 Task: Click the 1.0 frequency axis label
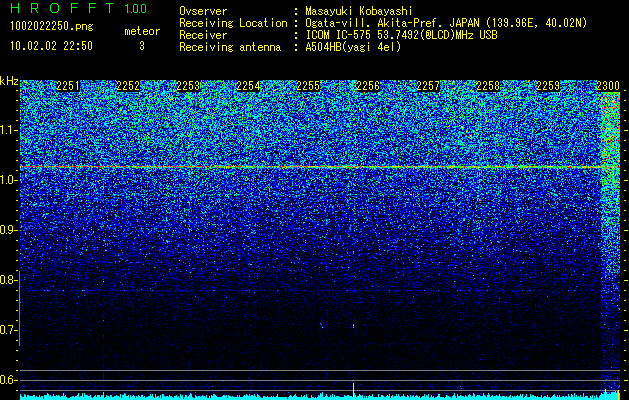[x=8, y=180]
